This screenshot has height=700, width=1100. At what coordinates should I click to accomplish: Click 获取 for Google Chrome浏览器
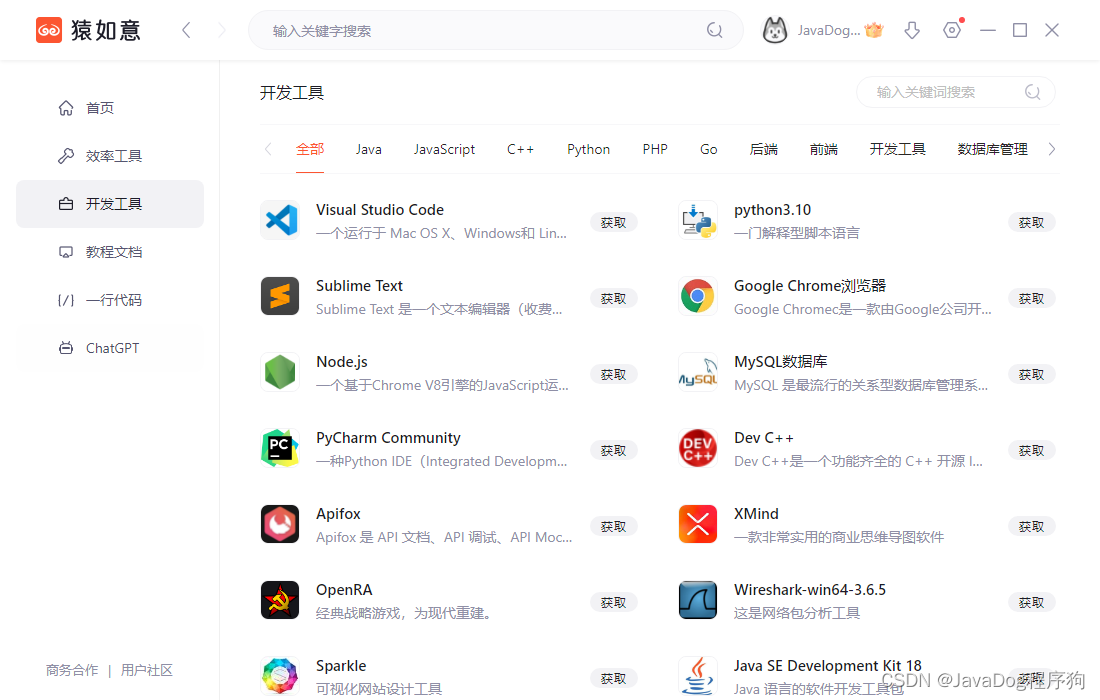click(x=1031, y=299)
